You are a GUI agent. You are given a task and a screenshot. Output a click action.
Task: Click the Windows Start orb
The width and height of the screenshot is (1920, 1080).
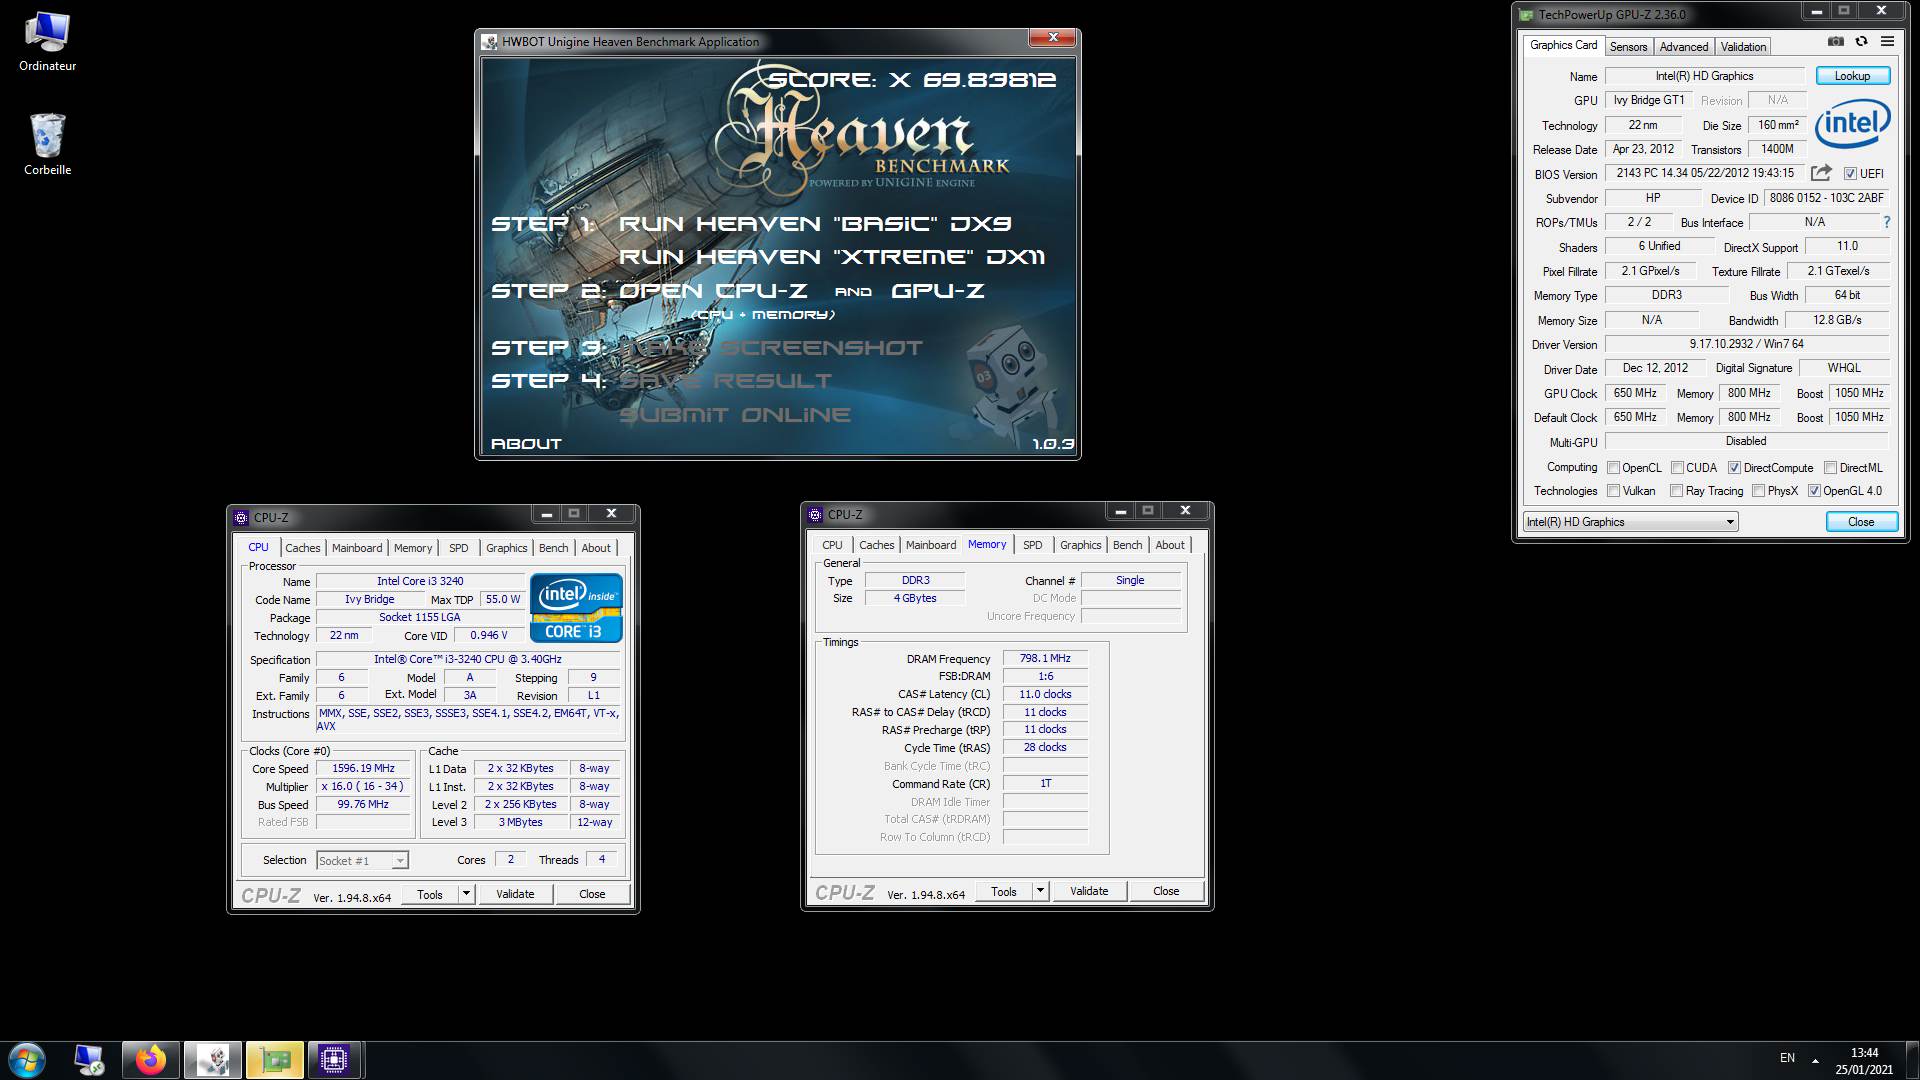[x=27, y=1059]
